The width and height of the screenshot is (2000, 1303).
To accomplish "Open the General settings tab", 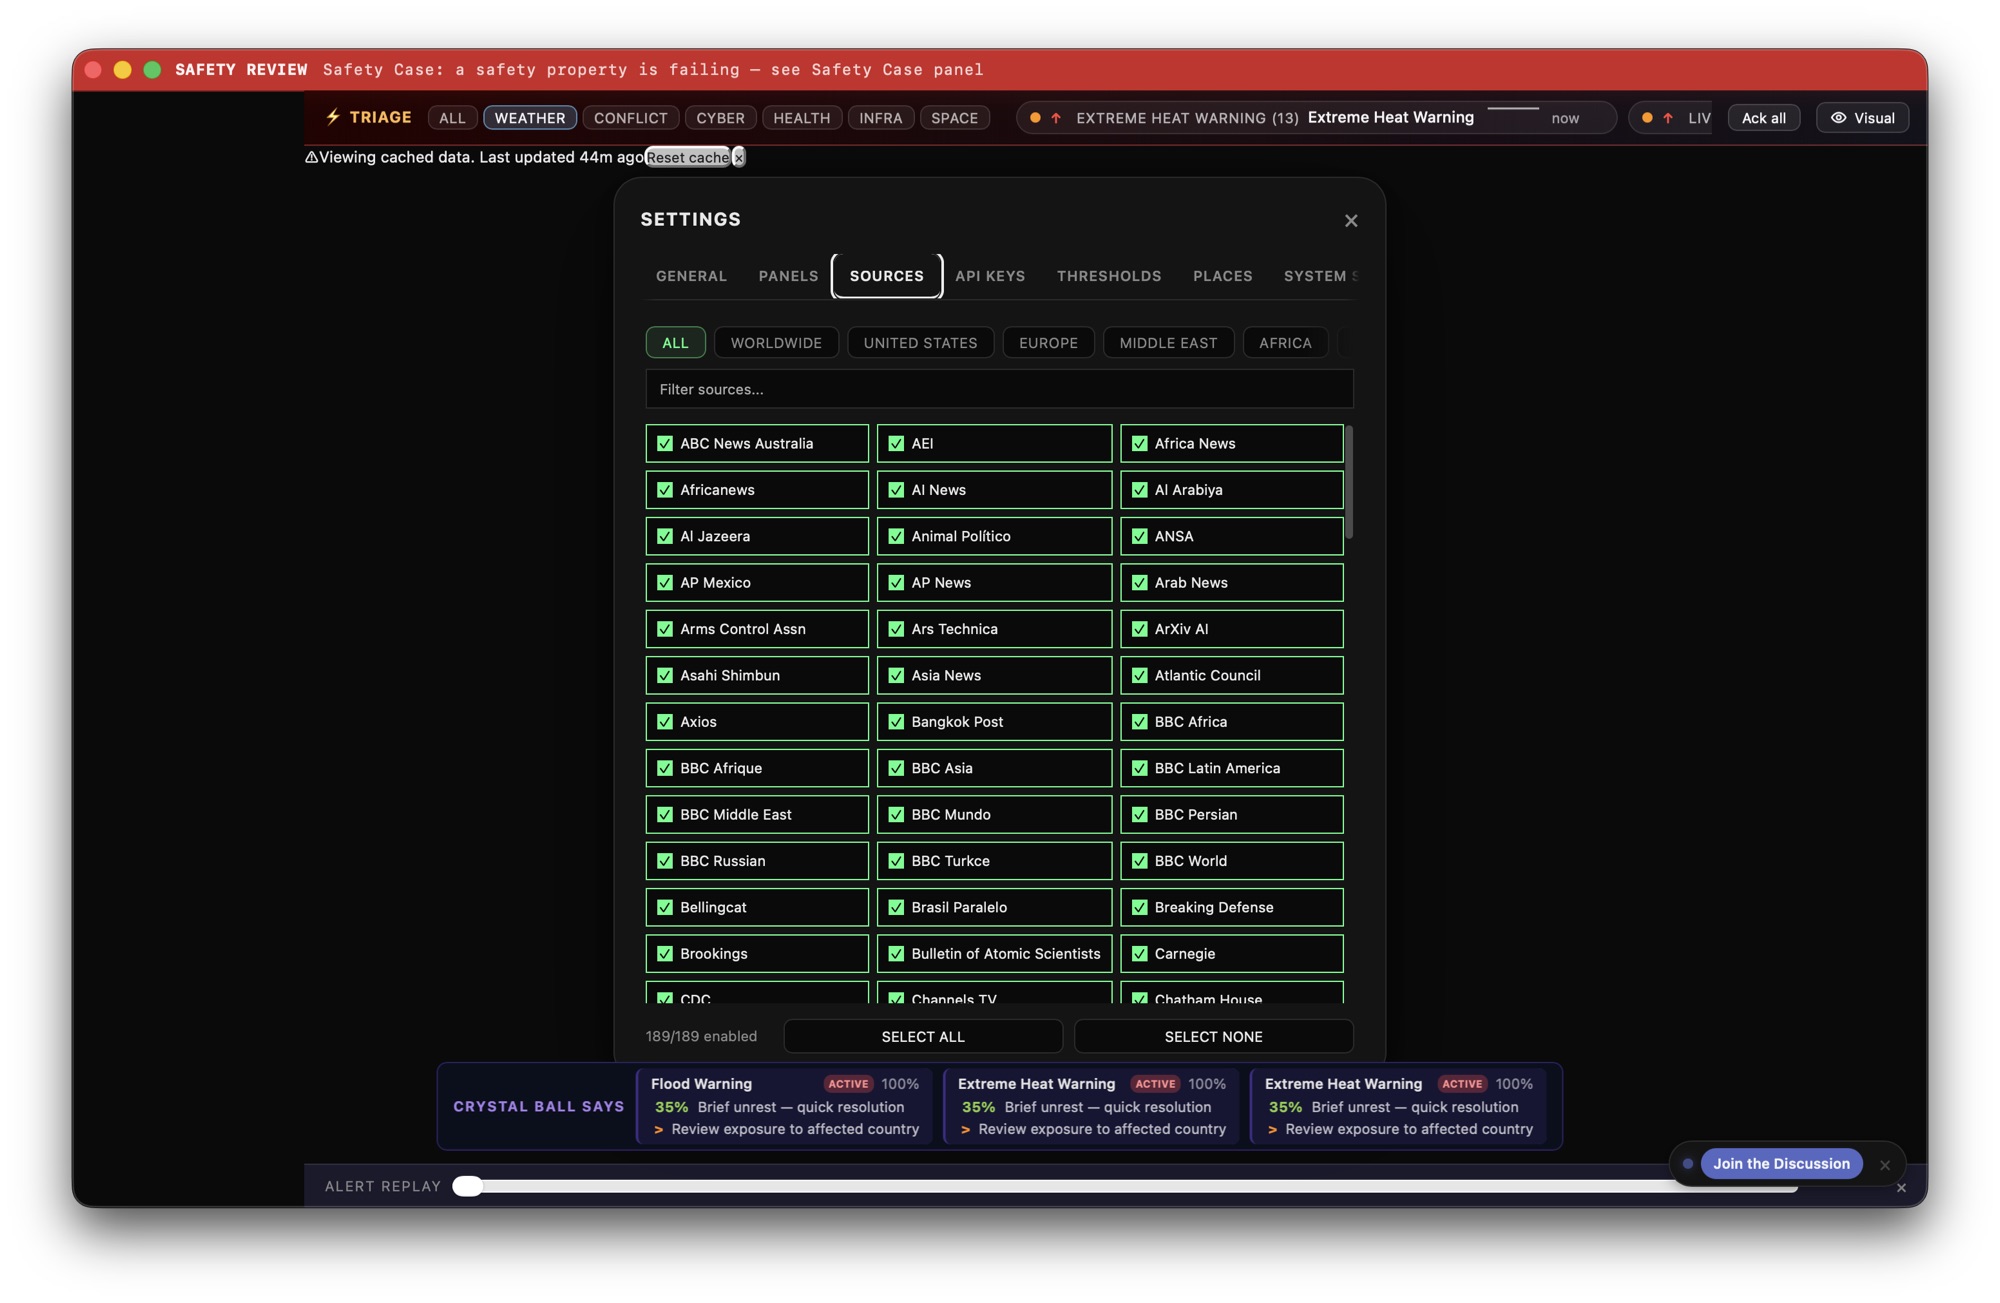I will (691, 276).
